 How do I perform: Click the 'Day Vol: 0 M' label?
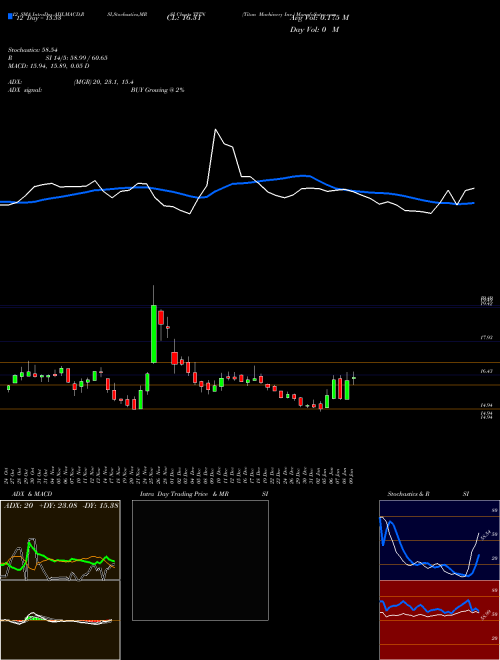click(314, 29)
